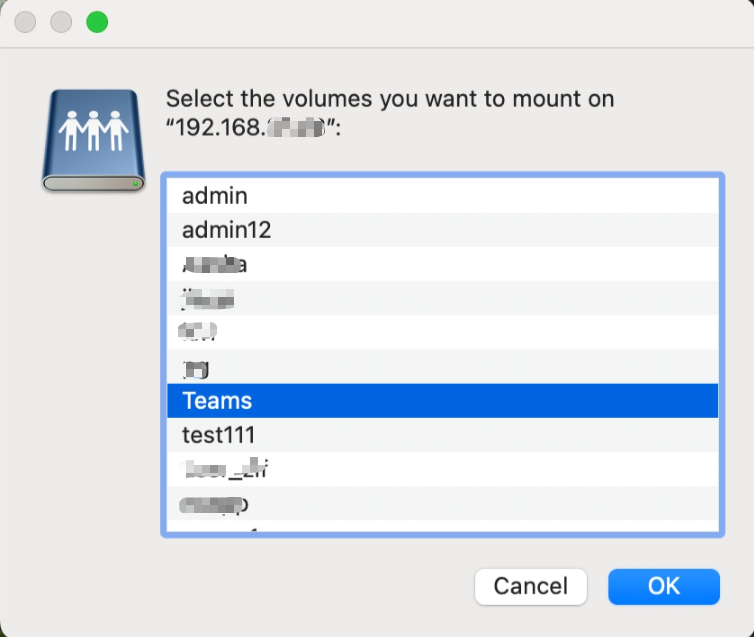This screenshot has height=637, width=754.
Task: Click the gray close window button
Action: 27,22
